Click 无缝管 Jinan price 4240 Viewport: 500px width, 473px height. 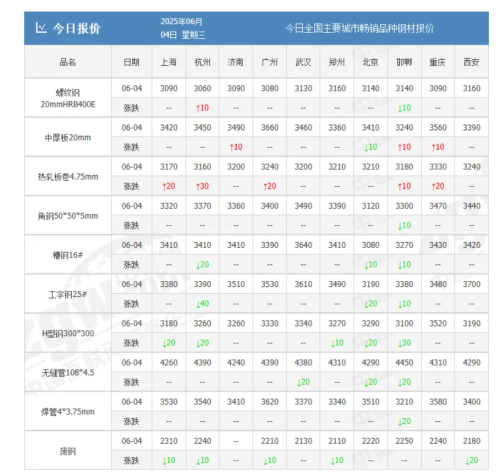tap(236, 362)
